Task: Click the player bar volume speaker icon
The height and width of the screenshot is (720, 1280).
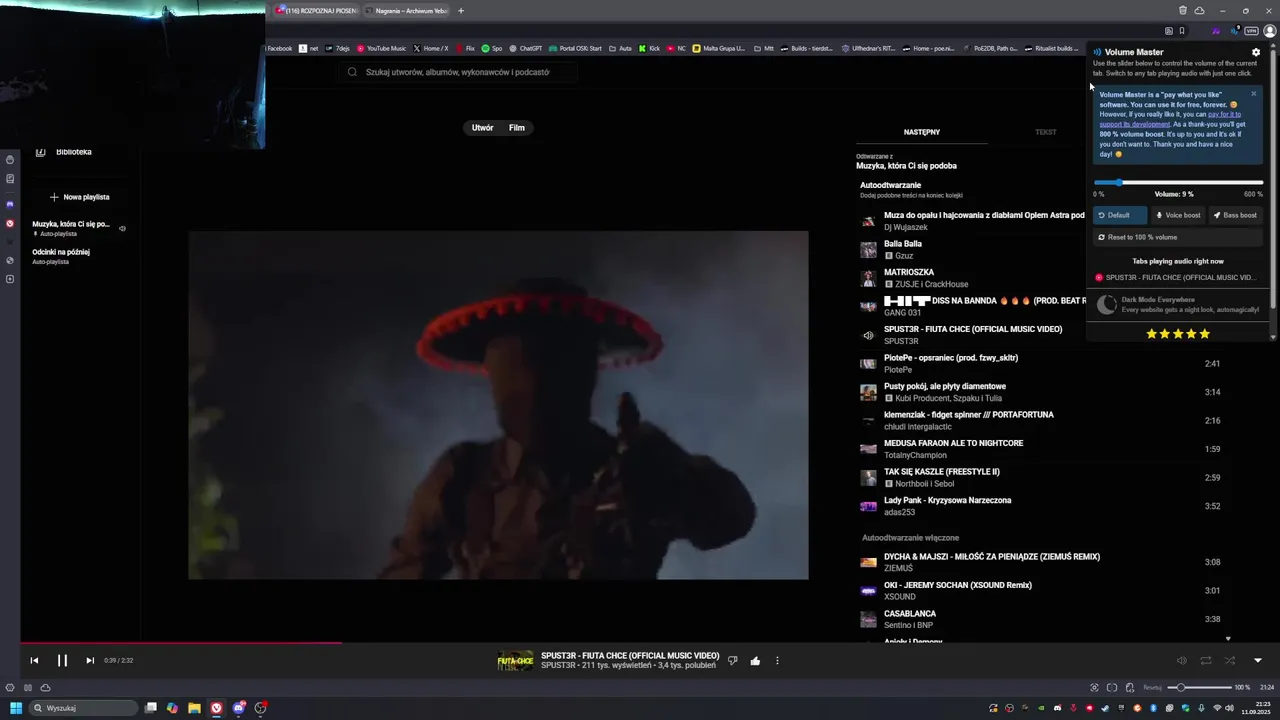Action: tap(1181, 660)
